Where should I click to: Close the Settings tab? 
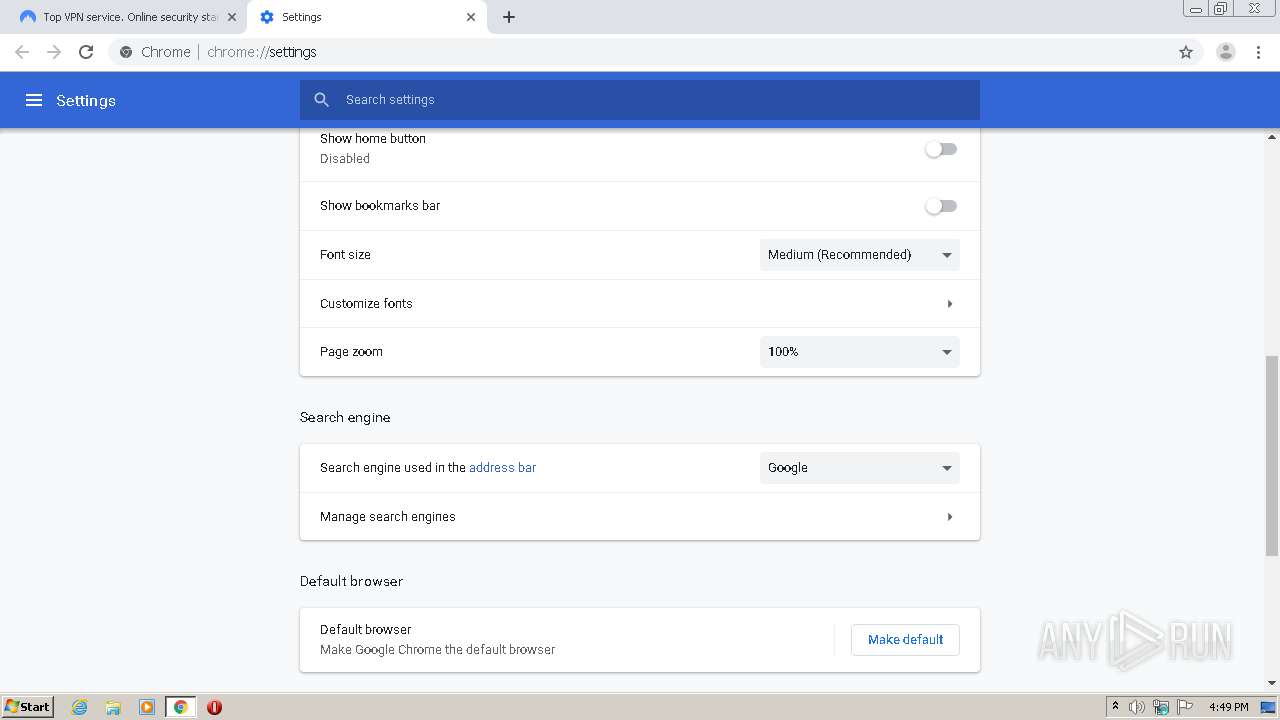pos(471,17)
